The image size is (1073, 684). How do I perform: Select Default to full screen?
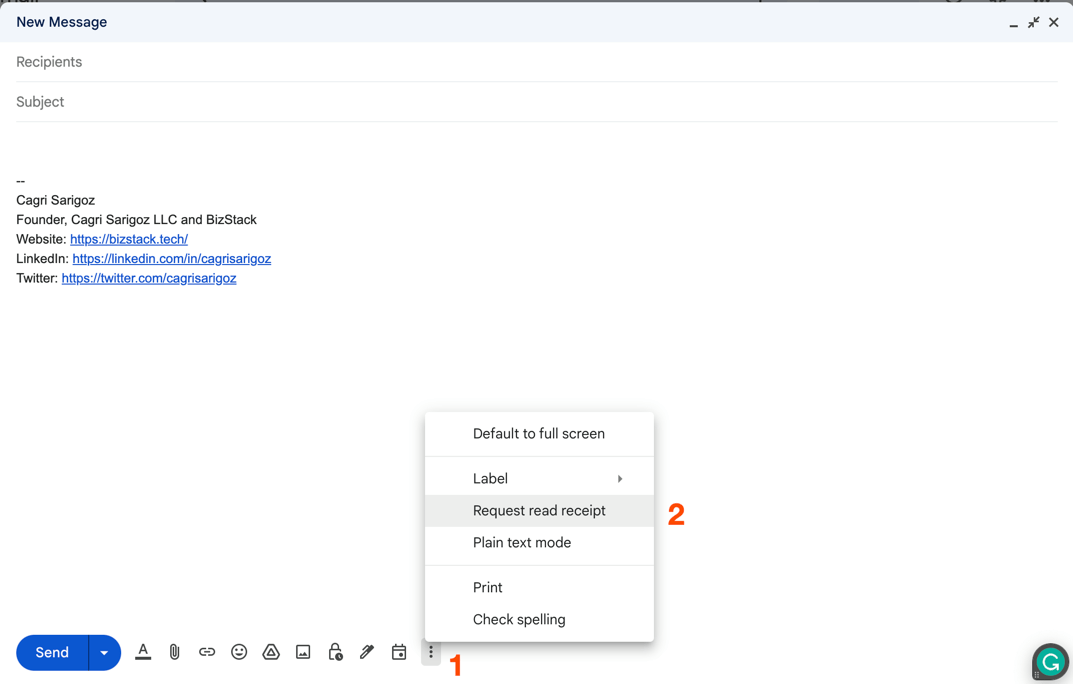(539, 433)
